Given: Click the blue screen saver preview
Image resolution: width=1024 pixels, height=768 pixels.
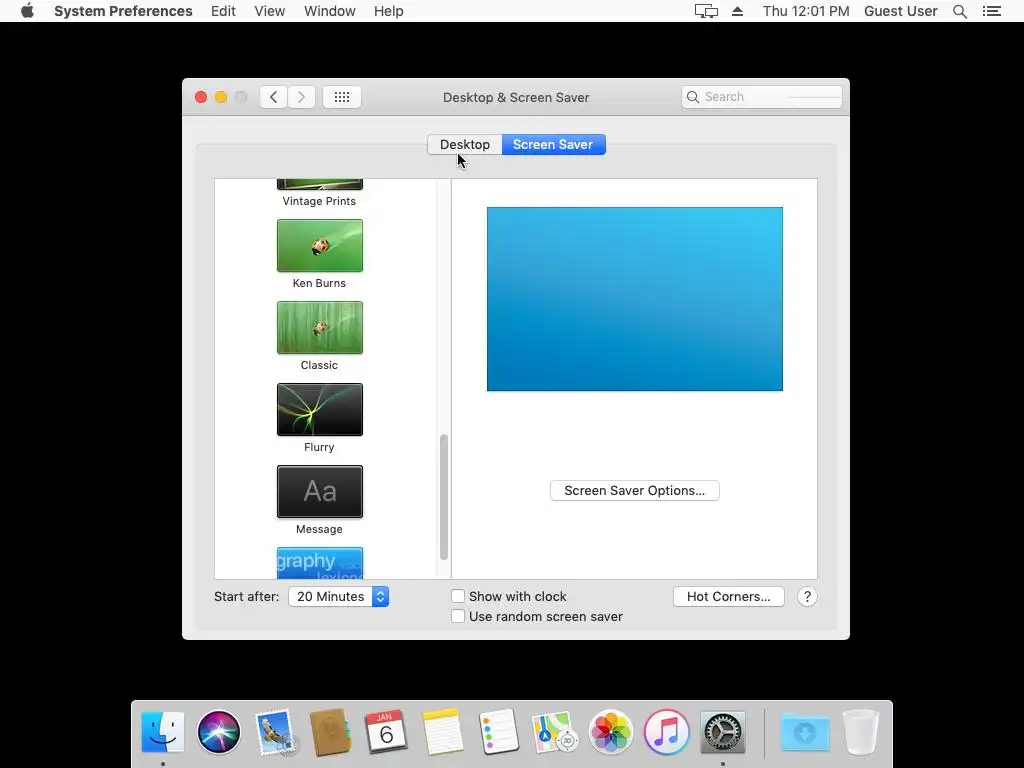Looking at the screenshot, I should coord(635,299).
